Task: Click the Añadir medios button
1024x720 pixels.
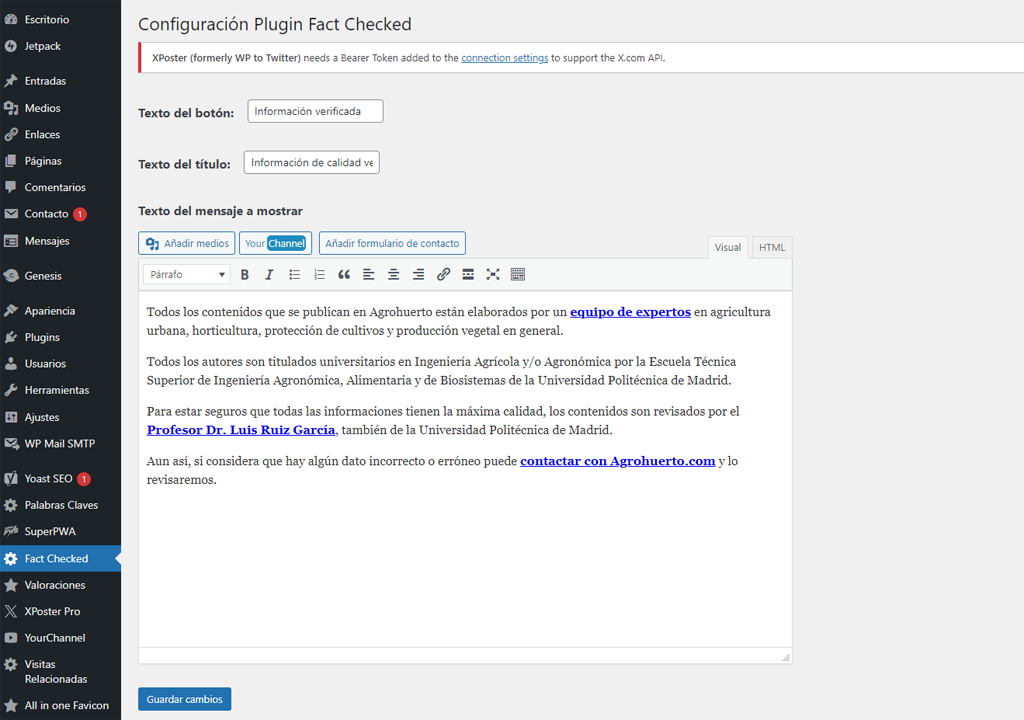Action: (187, 243)
